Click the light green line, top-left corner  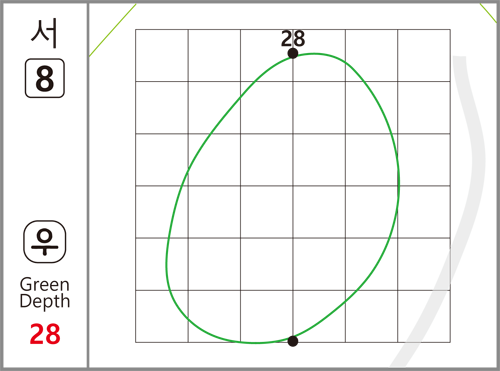(113, 30)
